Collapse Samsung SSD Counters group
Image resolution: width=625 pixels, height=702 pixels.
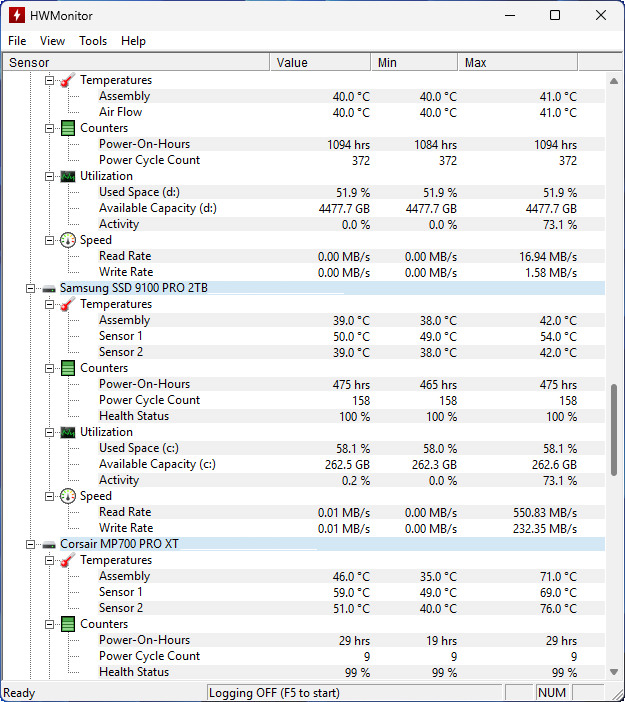49,368
